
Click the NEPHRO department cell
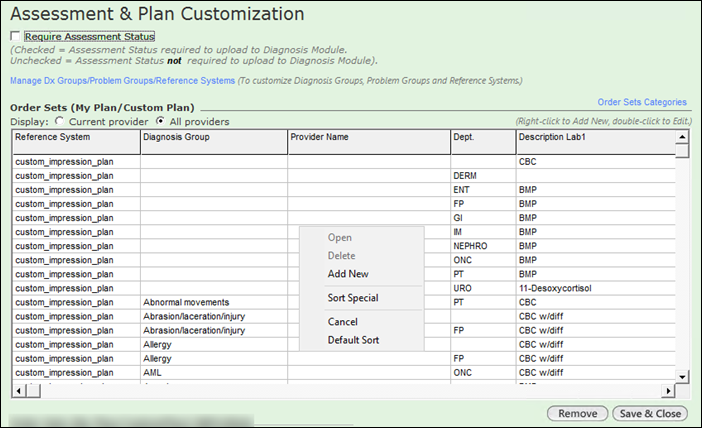(x=484, y=246)
